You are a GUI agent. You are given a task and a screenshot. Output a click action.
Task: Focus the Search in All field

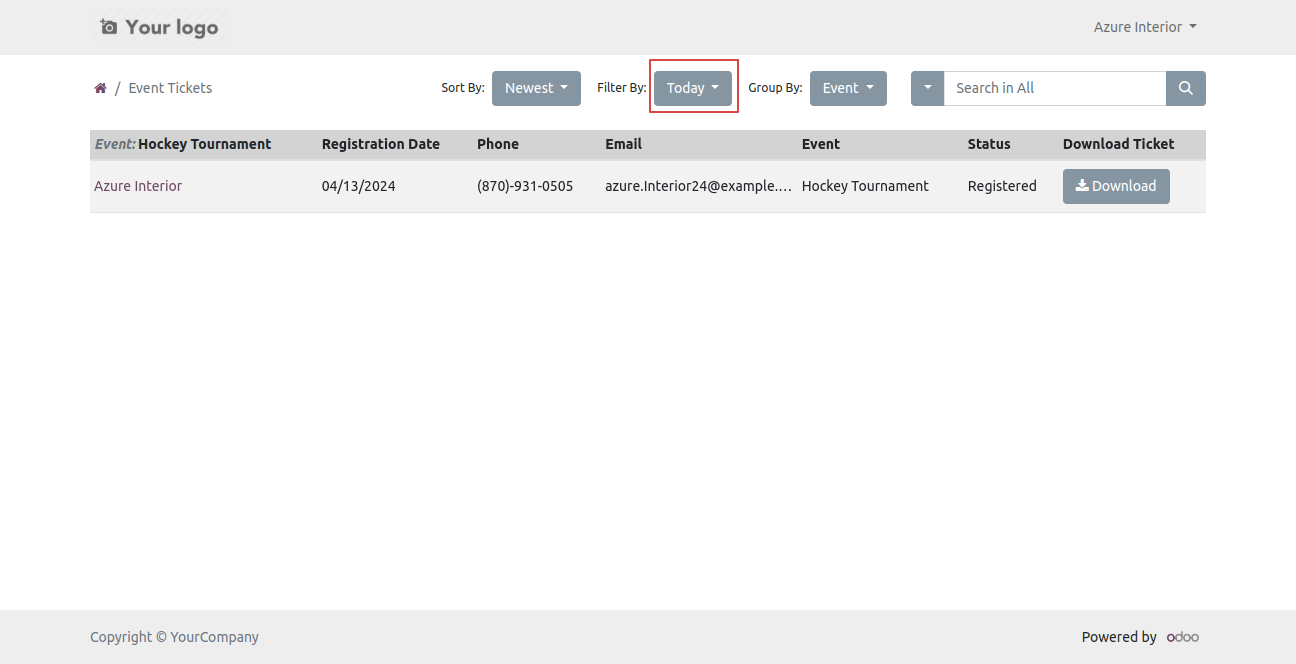click(1055, 88)
